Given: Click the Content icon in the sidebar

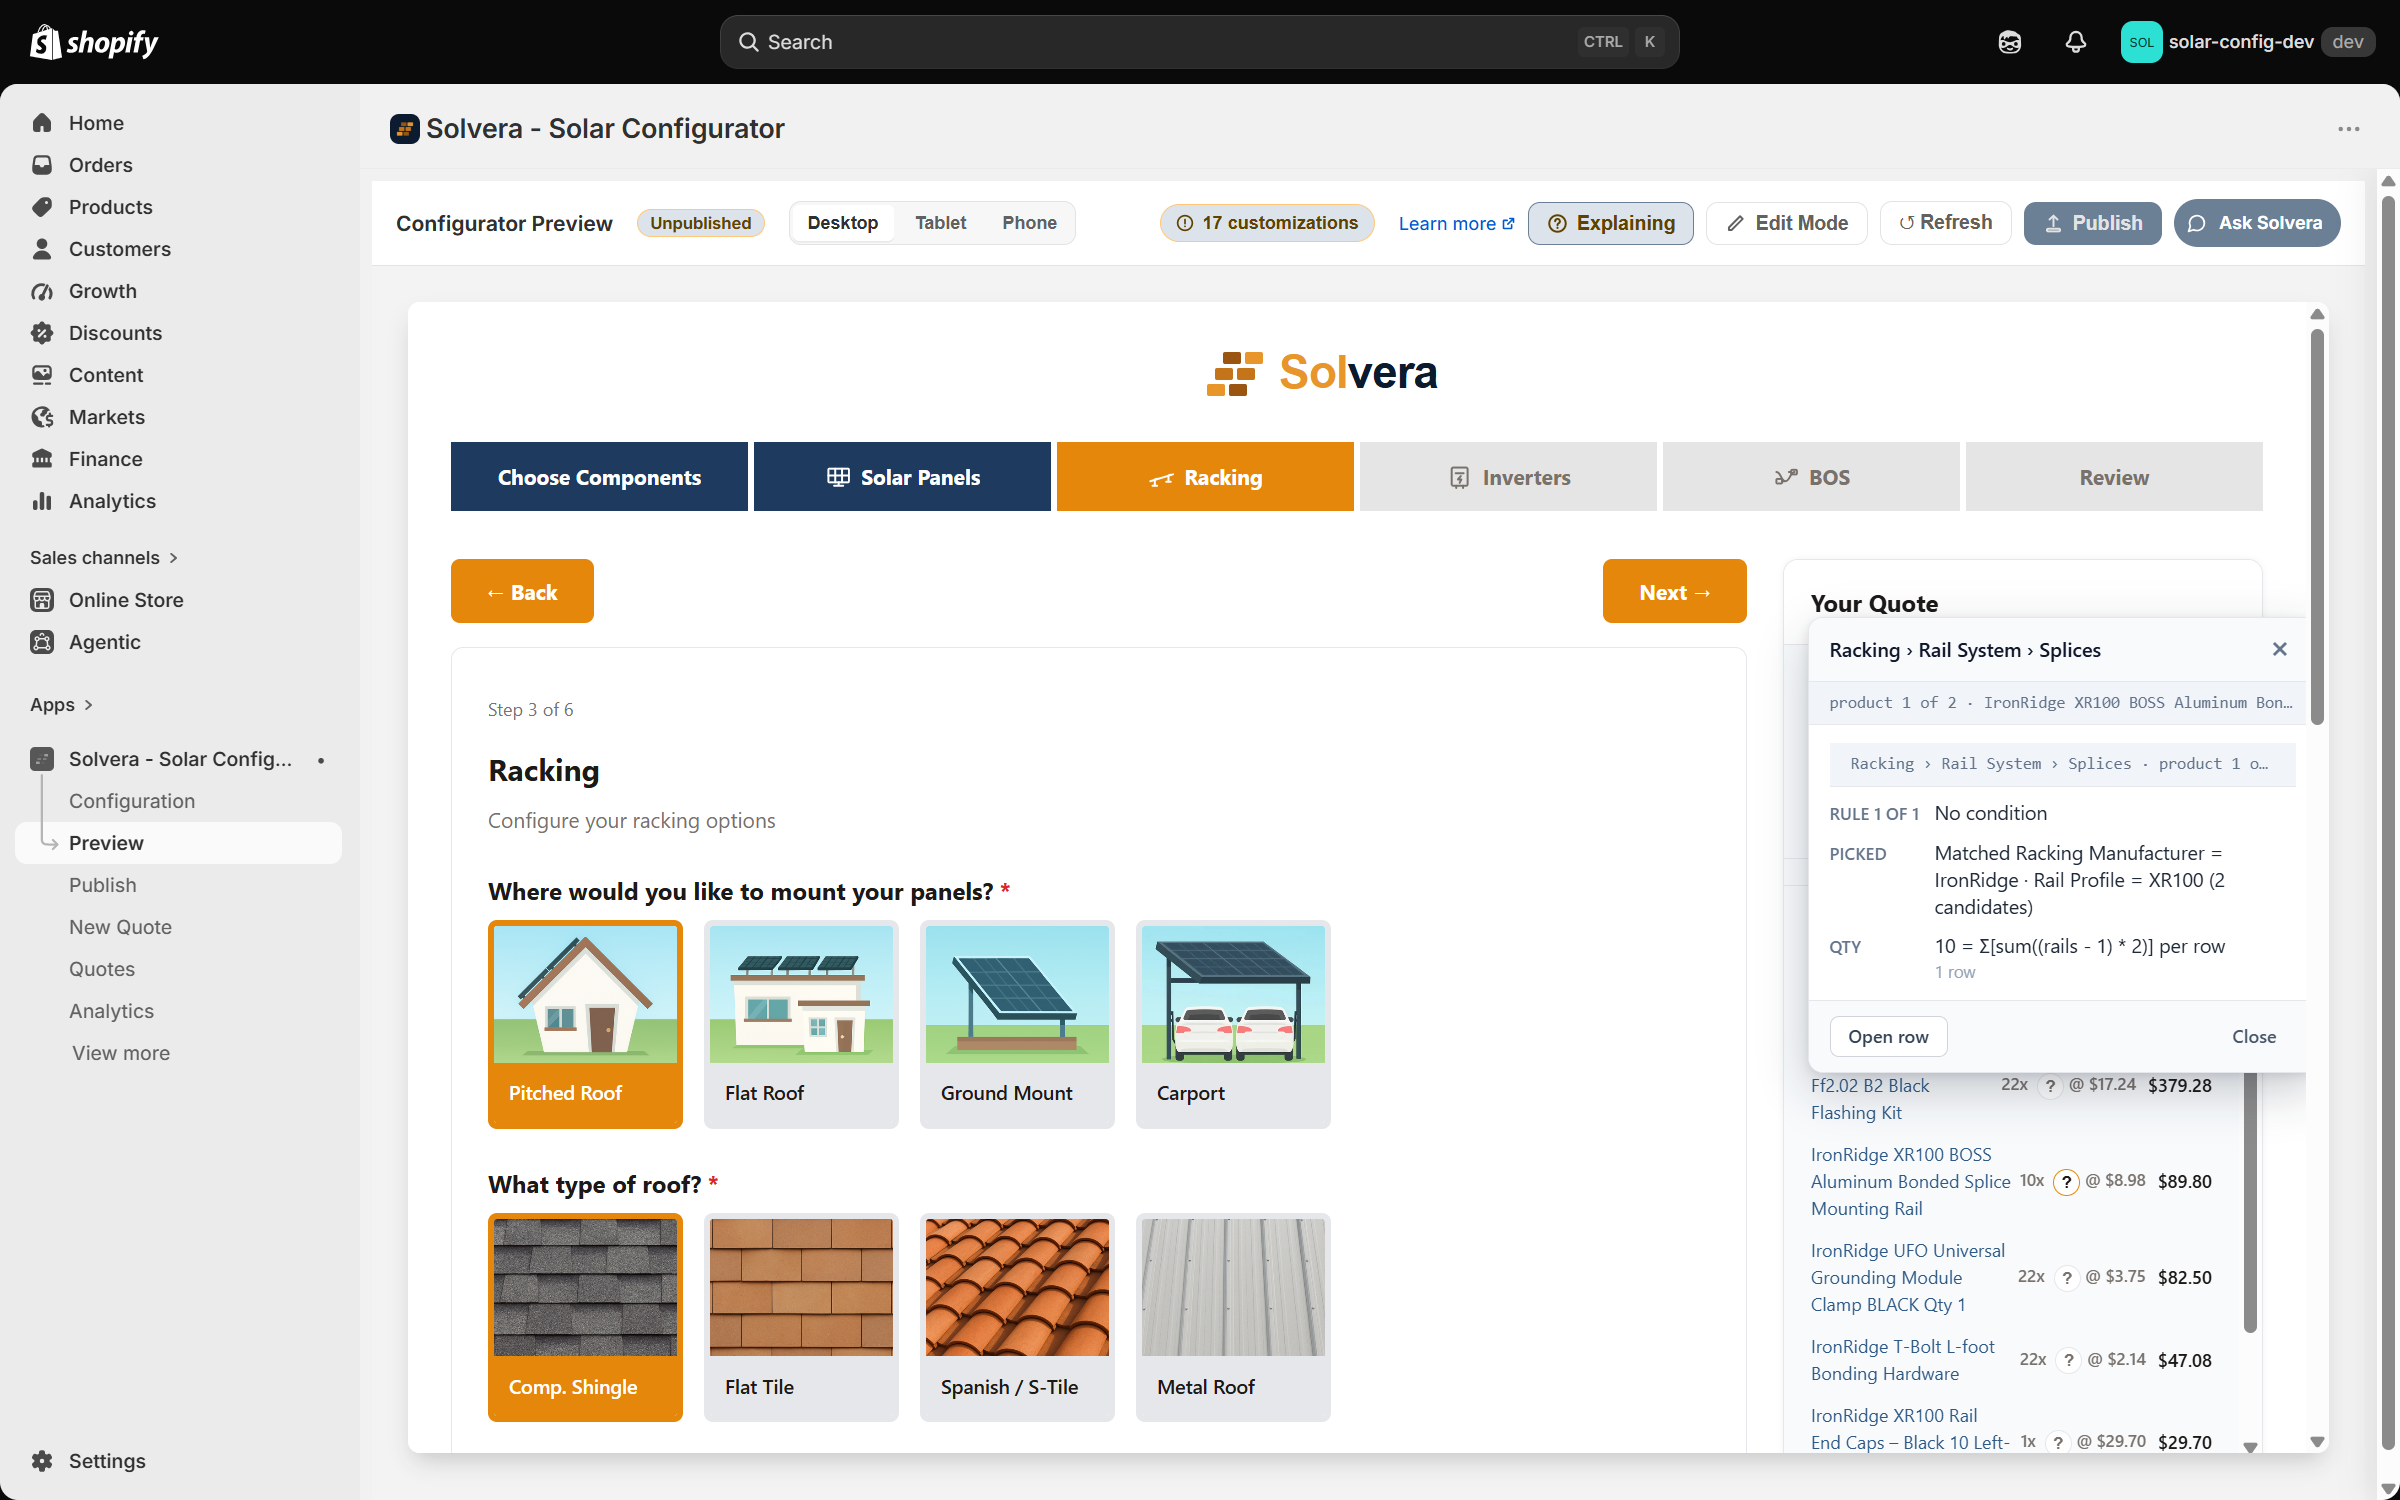Looking at the screenshot, I should tap(42, 375).
